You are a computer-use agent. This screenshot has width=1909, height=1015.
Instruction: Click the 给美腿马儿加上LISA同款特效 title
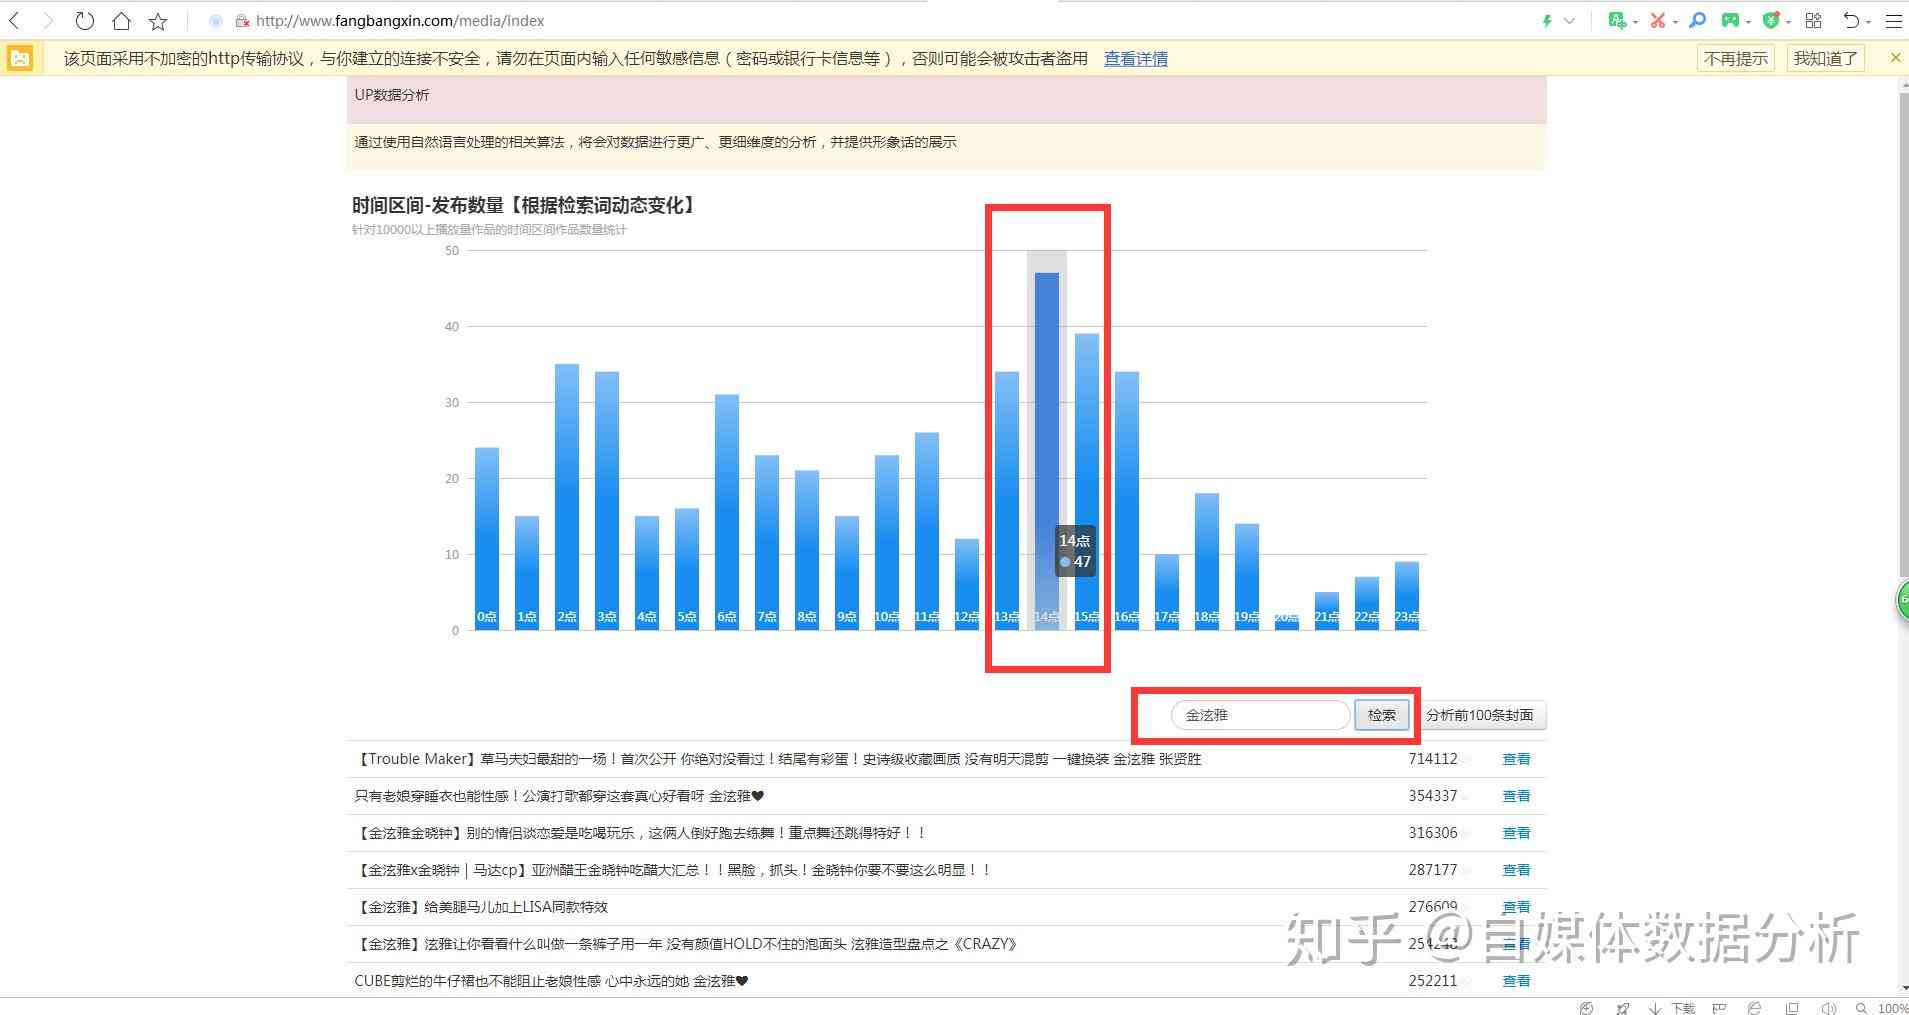(x=481, y=907)
